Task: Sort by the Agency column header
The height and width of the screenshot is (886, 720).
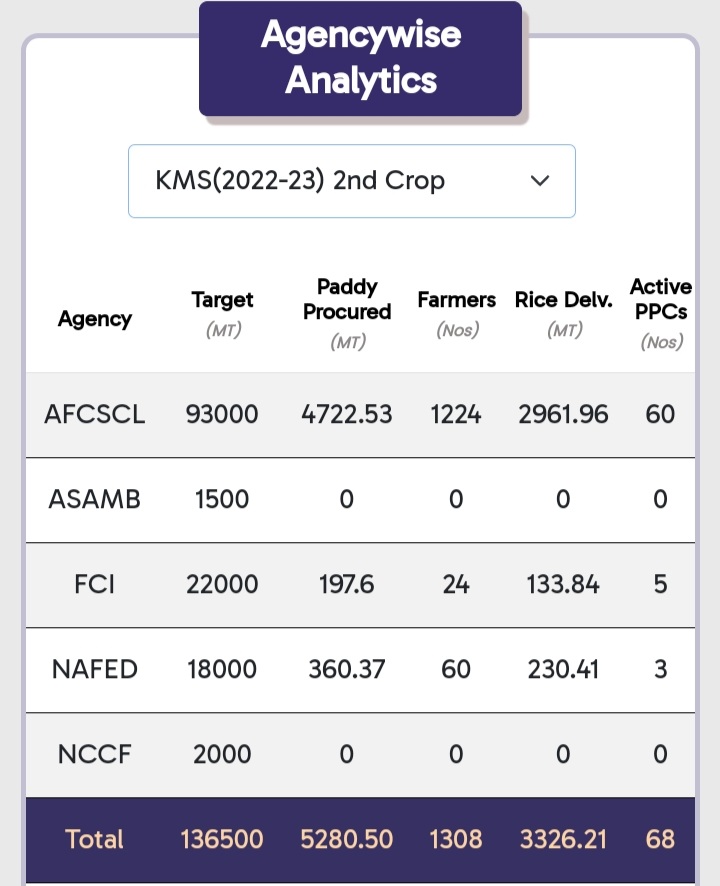Action: 95,319
